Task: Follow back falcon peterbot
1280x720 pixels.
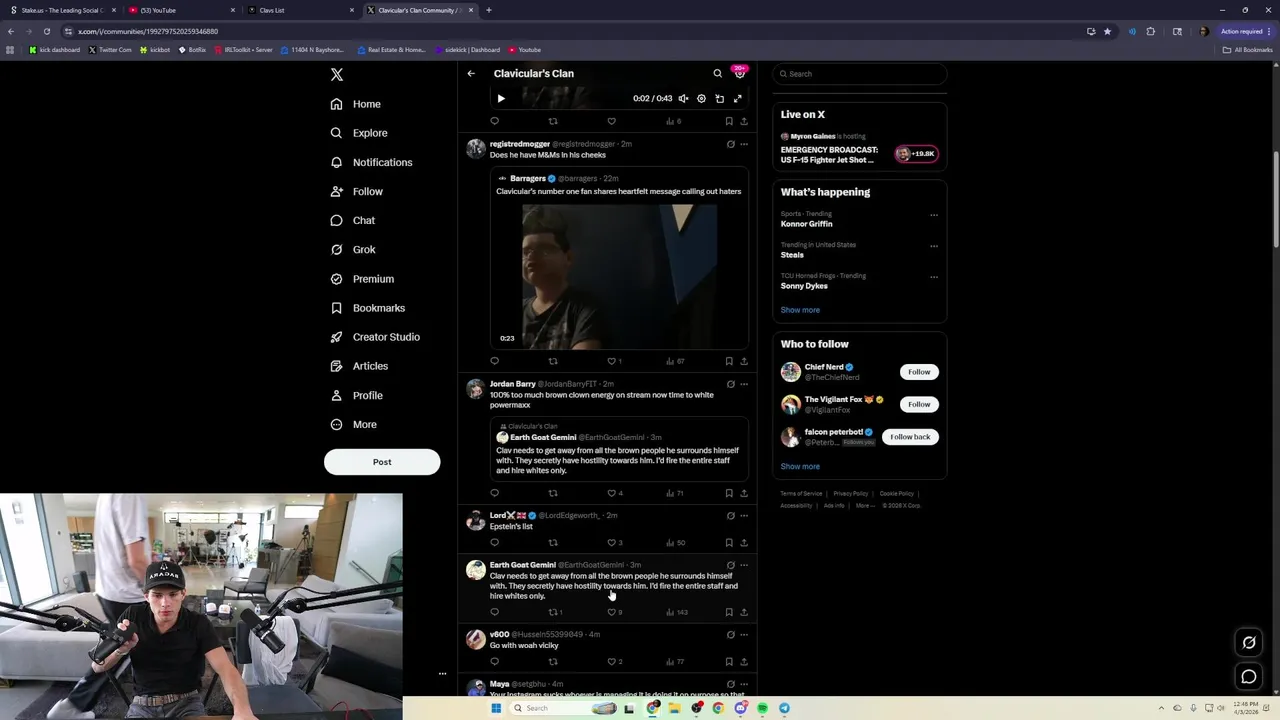Action: coord(910,437)
